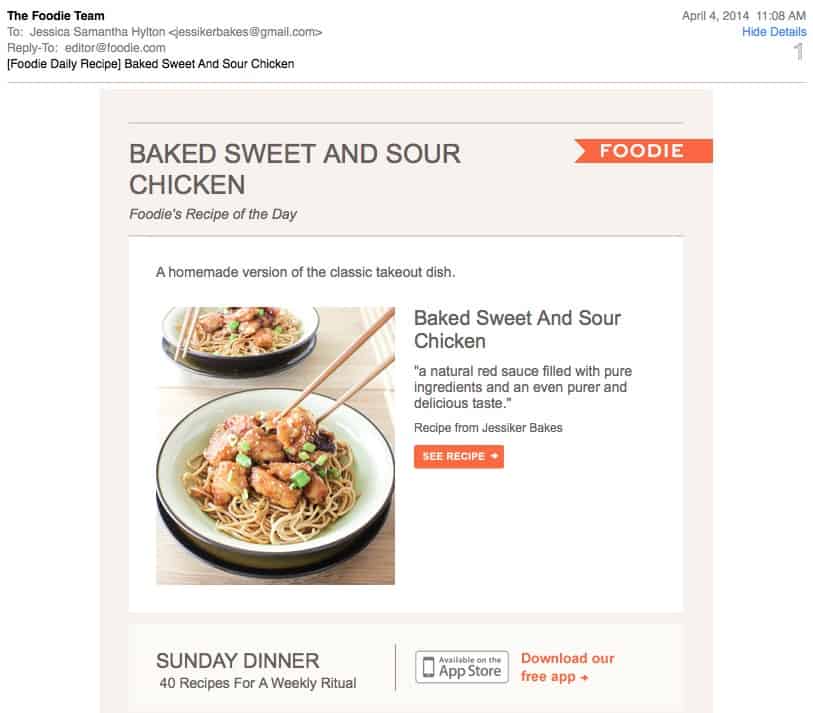
Task: Click the arrow beside Download our free app
Action: click(584, 678)
